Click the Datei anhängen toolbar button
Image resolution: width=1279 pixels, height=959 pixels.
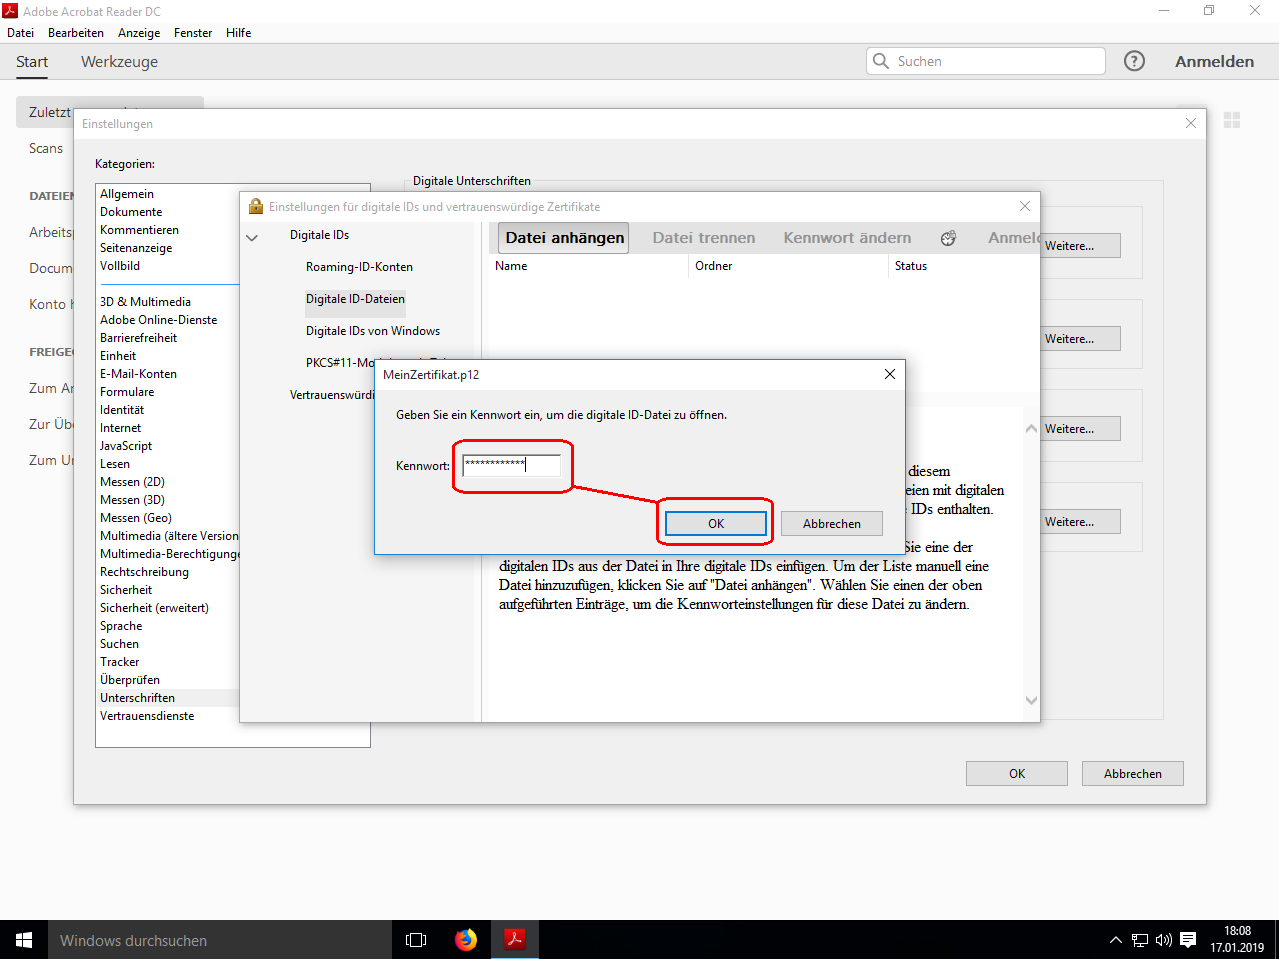564,238
